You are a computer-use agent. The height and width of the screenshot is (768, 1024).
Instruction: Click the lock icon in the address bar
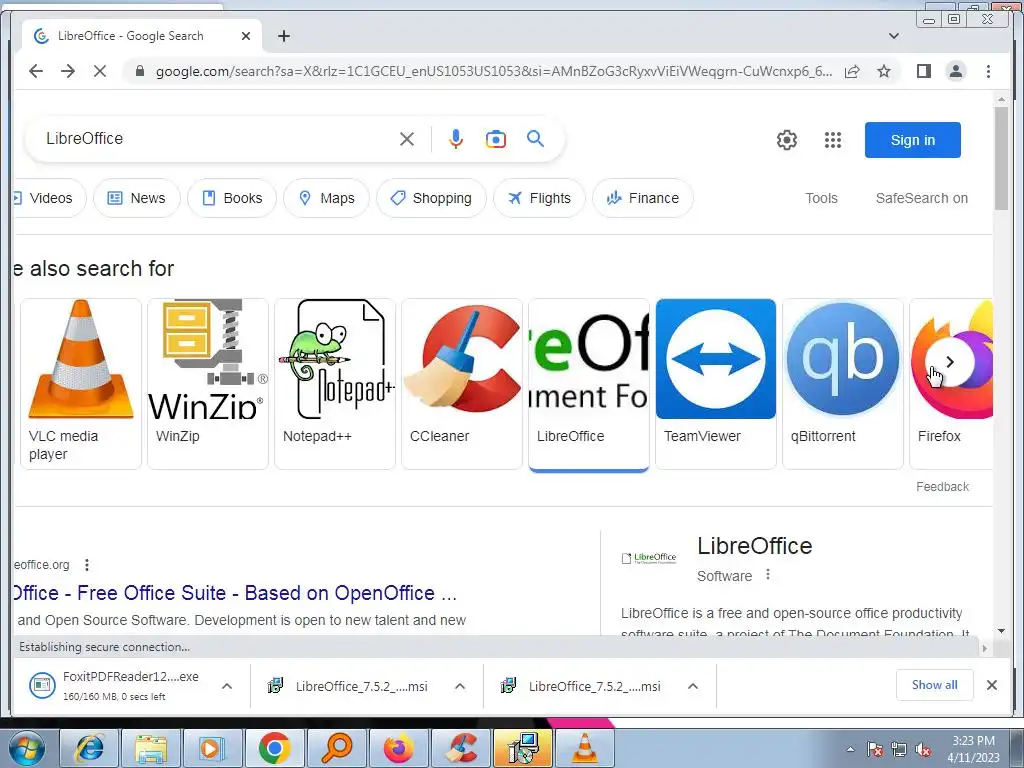click(x=139, y=71)
